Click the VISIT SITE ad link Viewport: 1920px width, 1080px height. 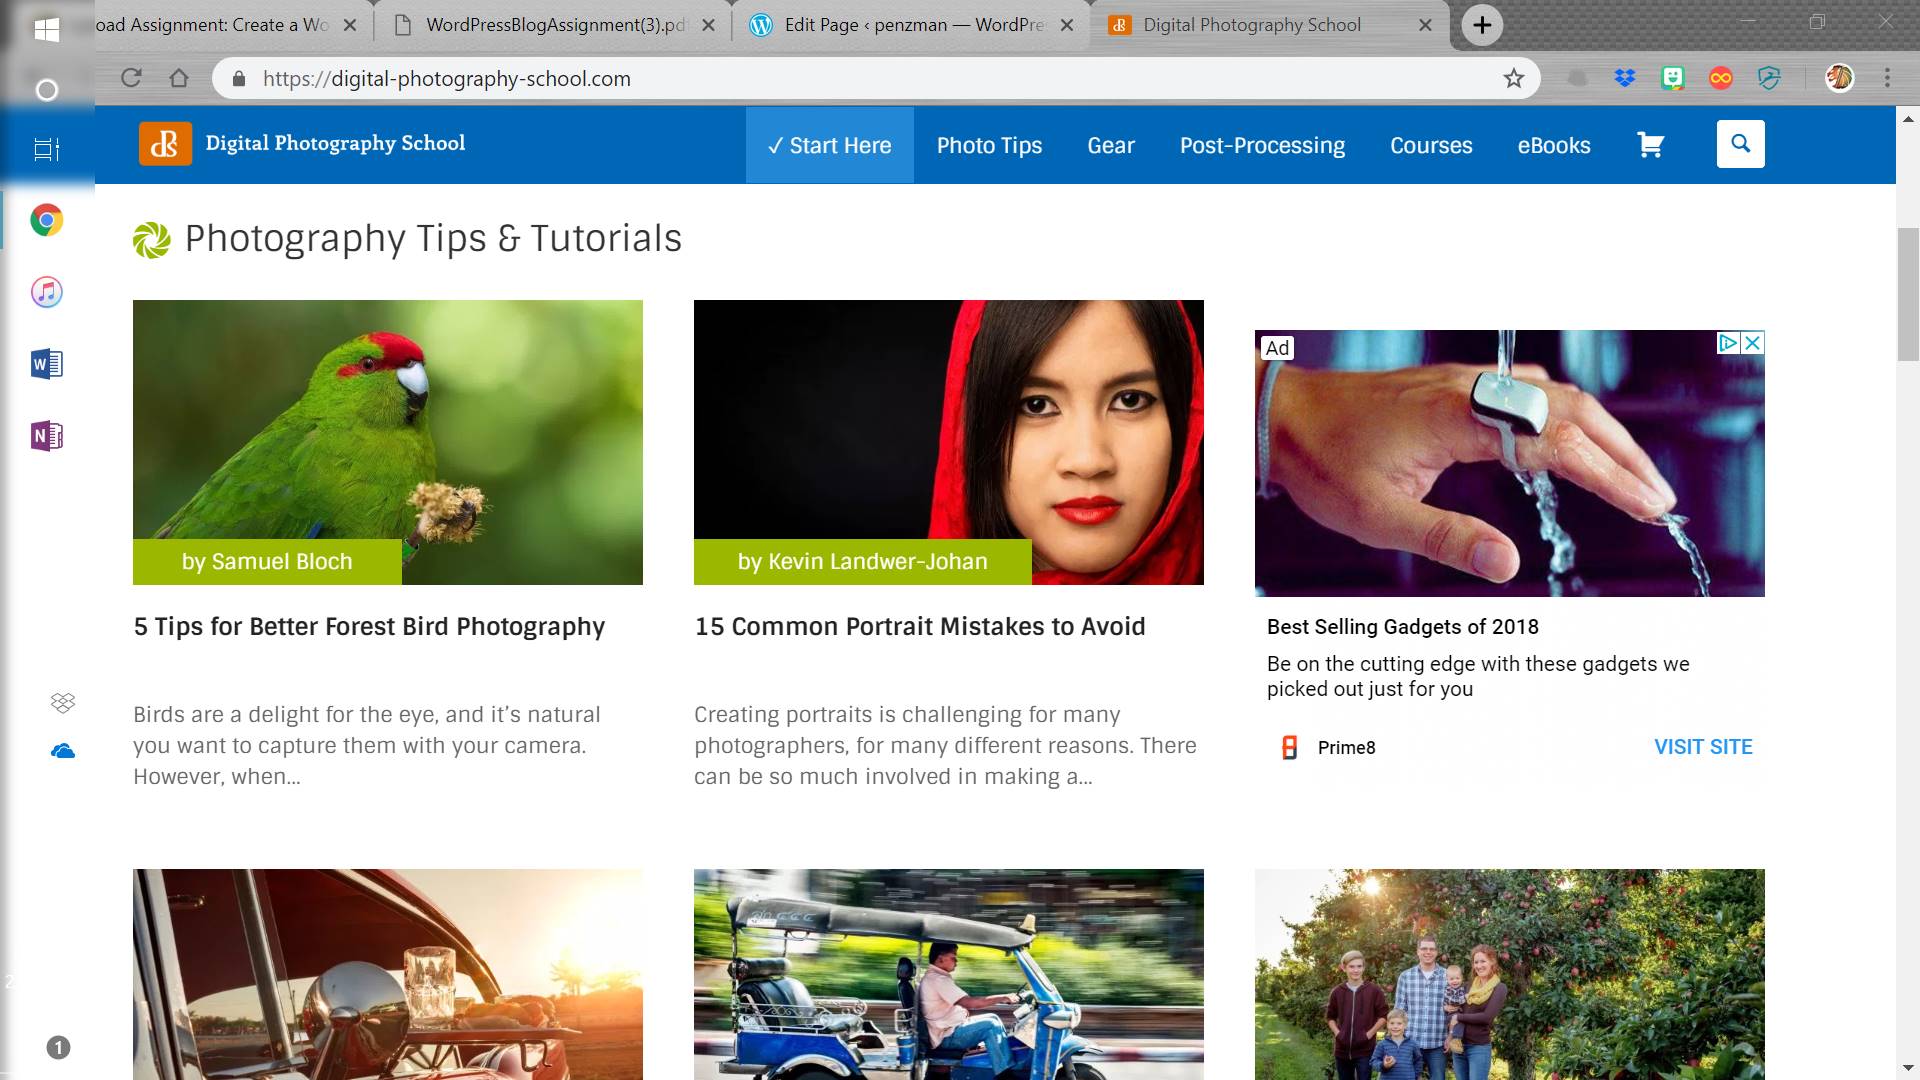point(1702,747)
